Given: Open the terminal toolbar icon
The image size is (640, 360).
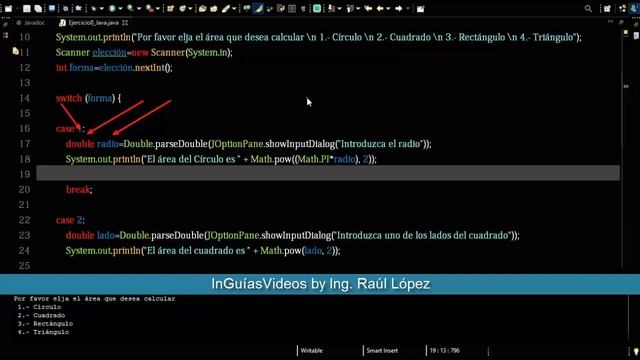Looking at the screenshot, I should (x=52, y=8).
